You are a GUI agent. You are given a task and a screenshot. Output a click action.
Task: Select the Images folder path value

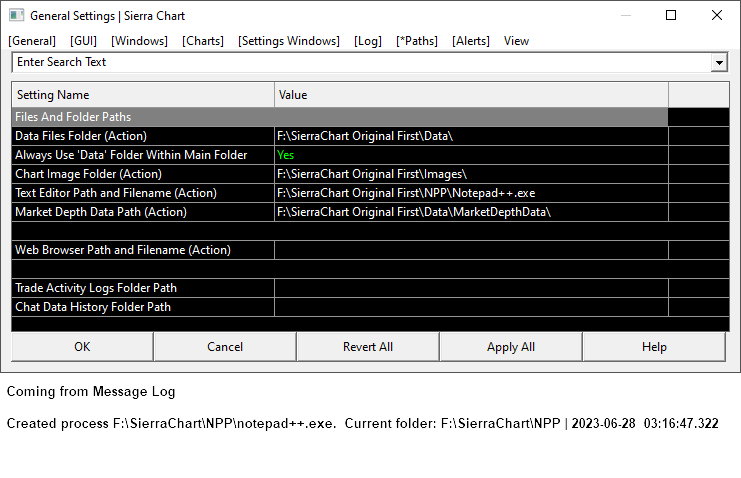click(x=471, y=174)
